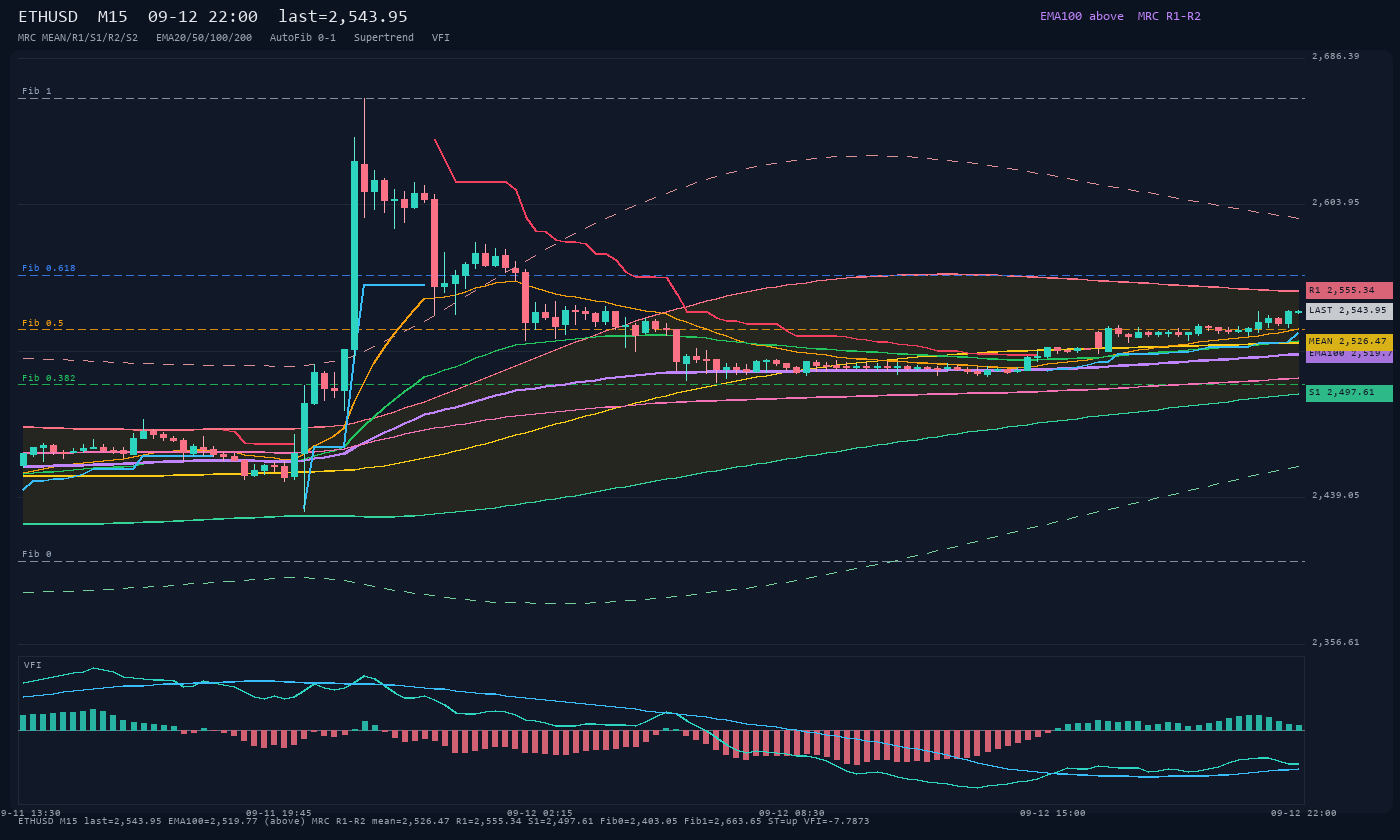Click the footer summary line starting 'ETHUSD M15 last='
1400x840 pixels.
[x=444, y=821]
